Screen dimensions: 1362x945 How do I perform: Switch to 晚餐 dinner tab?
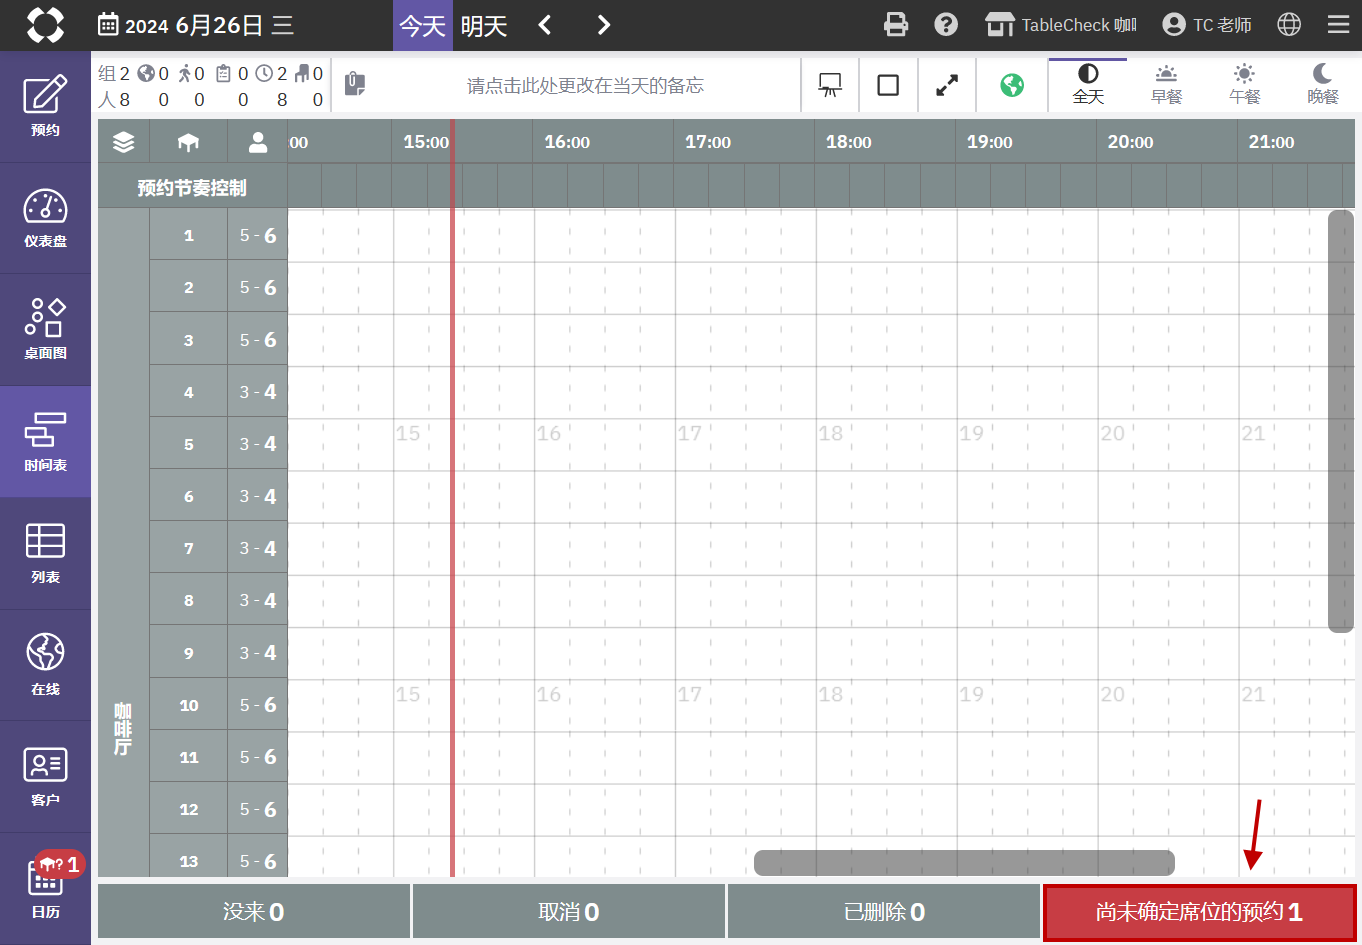click(x=1322, y=85)
